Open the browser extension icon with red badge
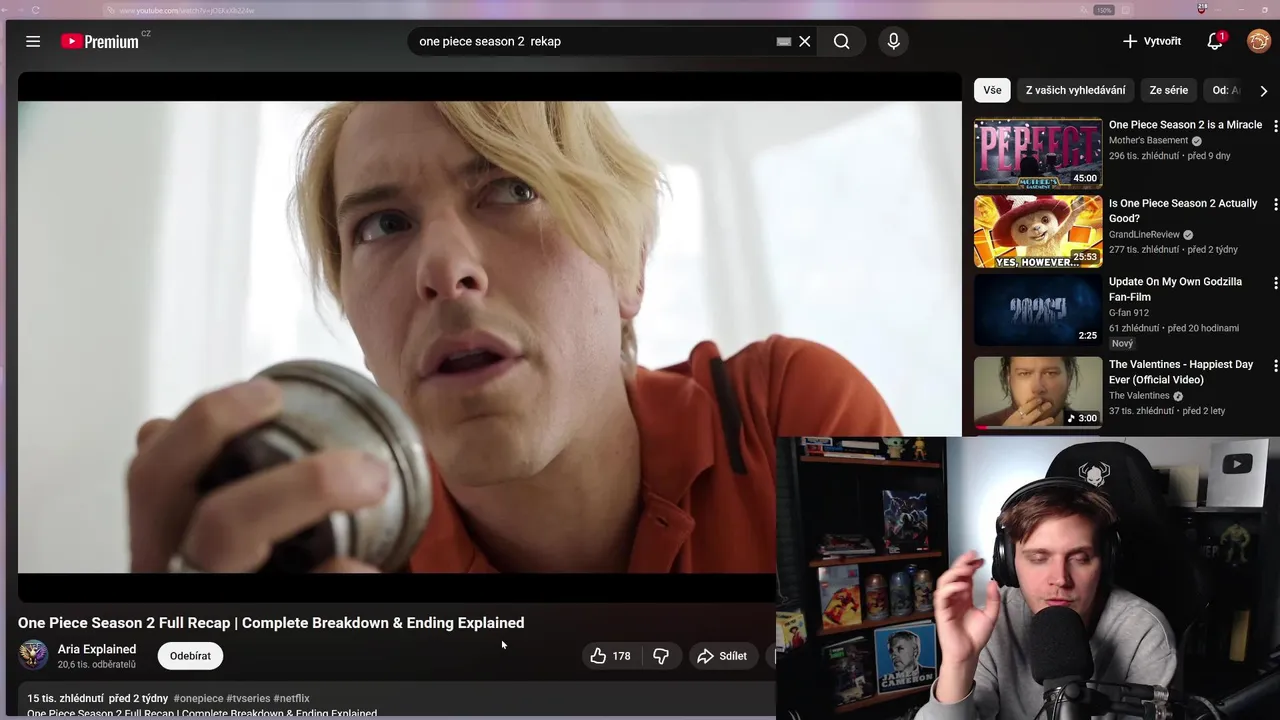The image size is (1280, 720). 1202,9
